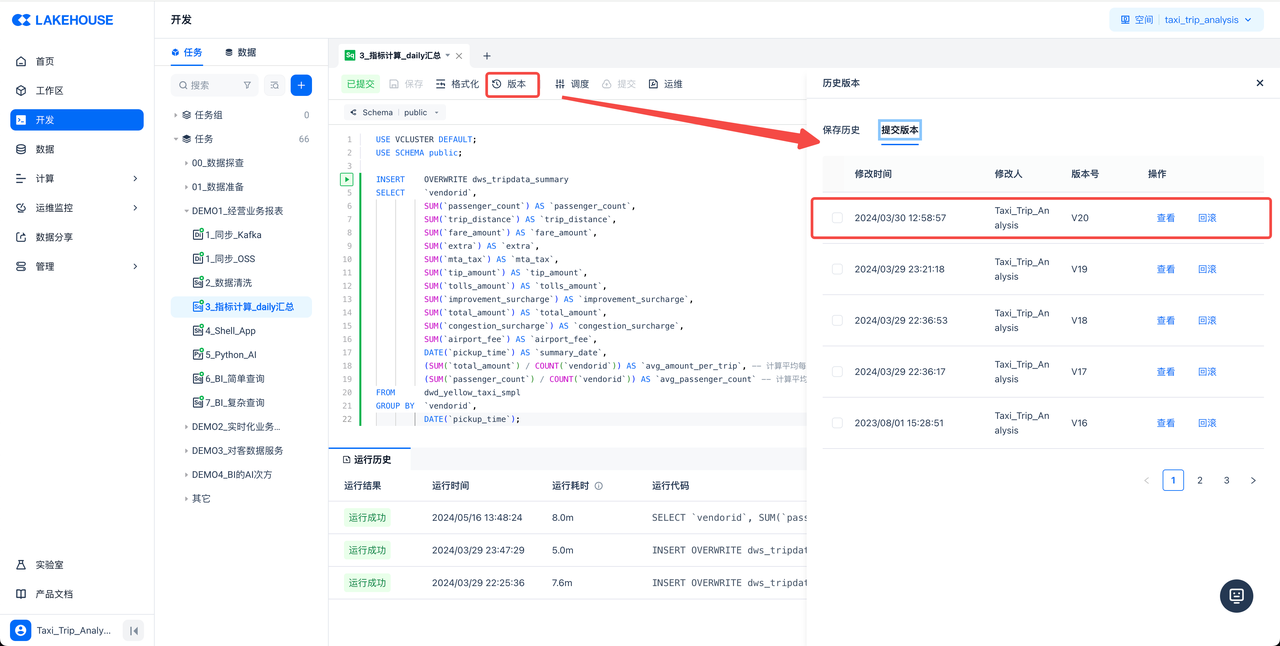This screenshot has height=646, width=1280.
Task: Collapse the left sidebar navigation
Action: pos(133,630)
